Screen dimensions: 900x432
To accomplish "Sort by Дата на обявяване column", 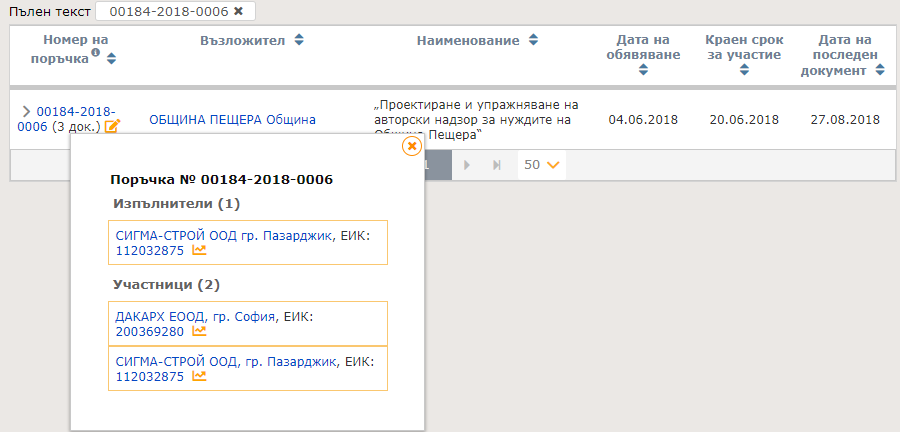I will coord(643,70).
